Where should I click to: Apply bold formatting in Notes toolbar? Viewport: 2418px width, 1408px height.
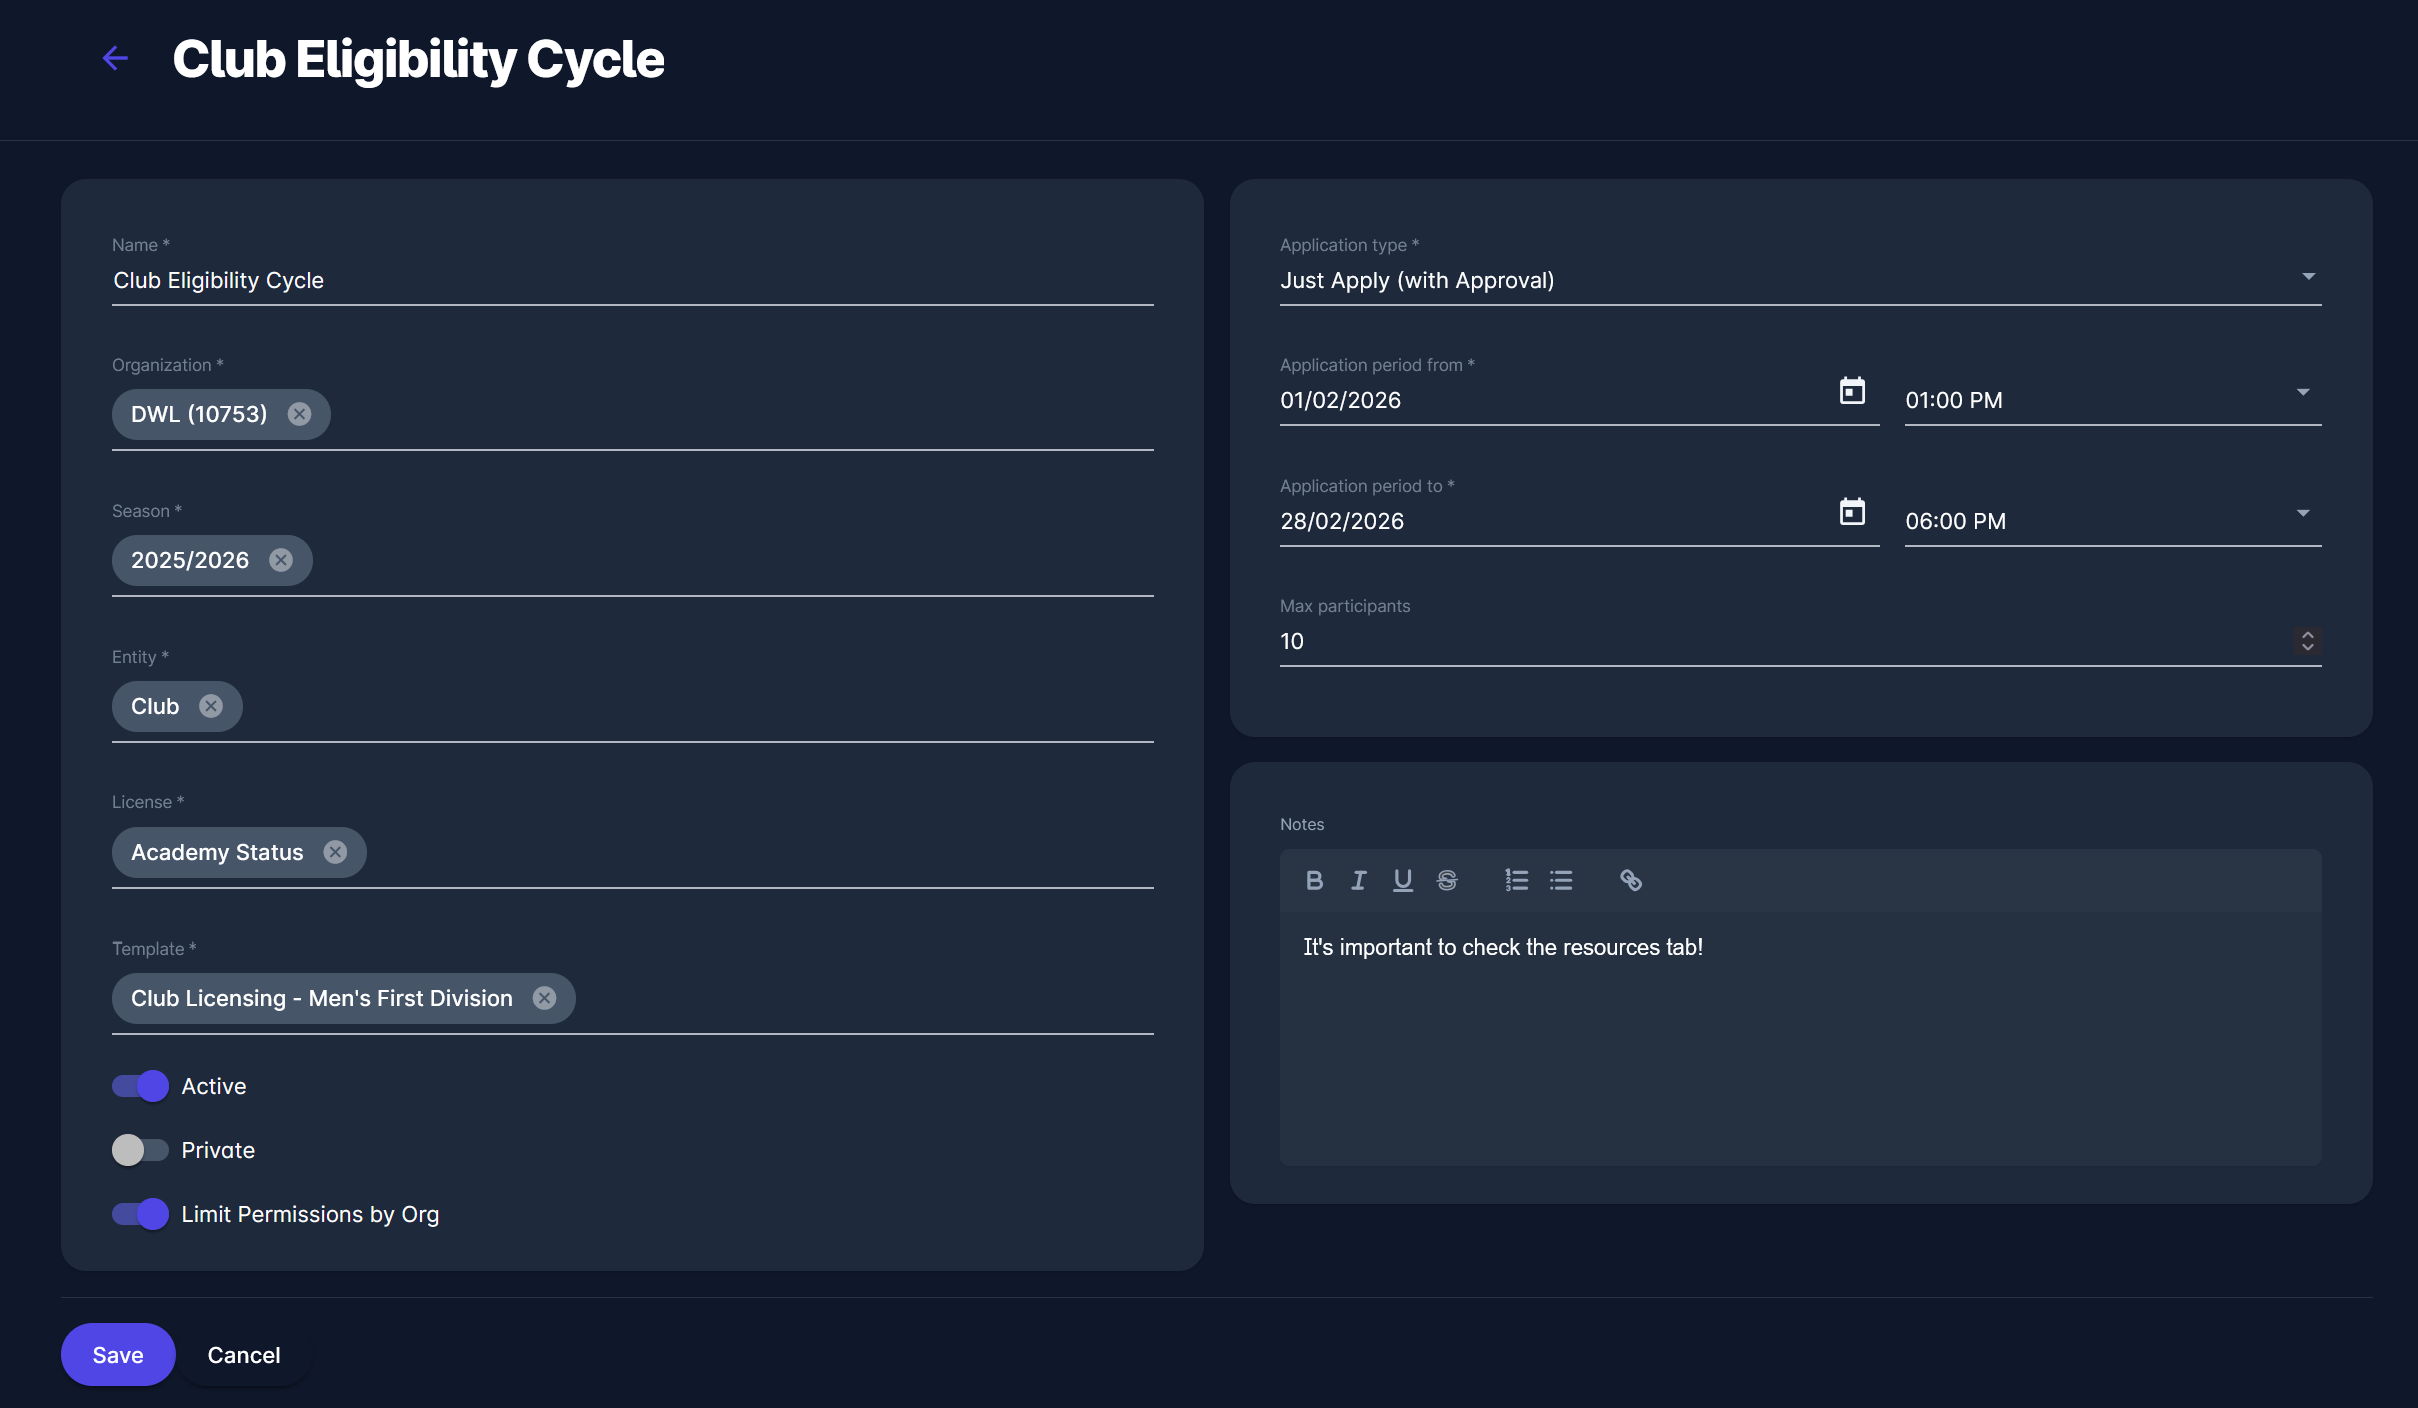coord(1314,880)
